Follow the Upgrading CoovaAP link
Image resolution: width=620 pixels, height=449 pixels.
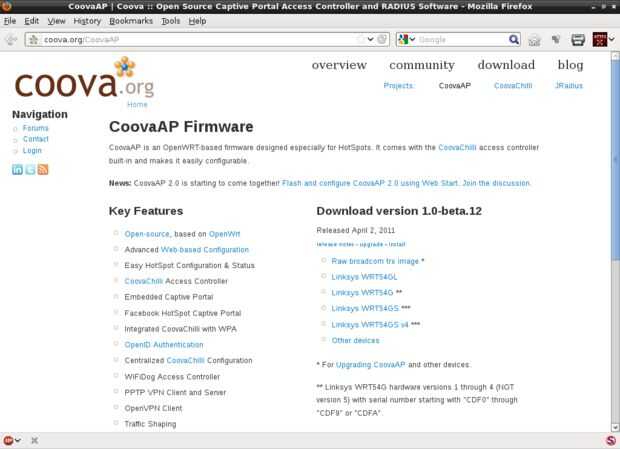click(370, 364)
